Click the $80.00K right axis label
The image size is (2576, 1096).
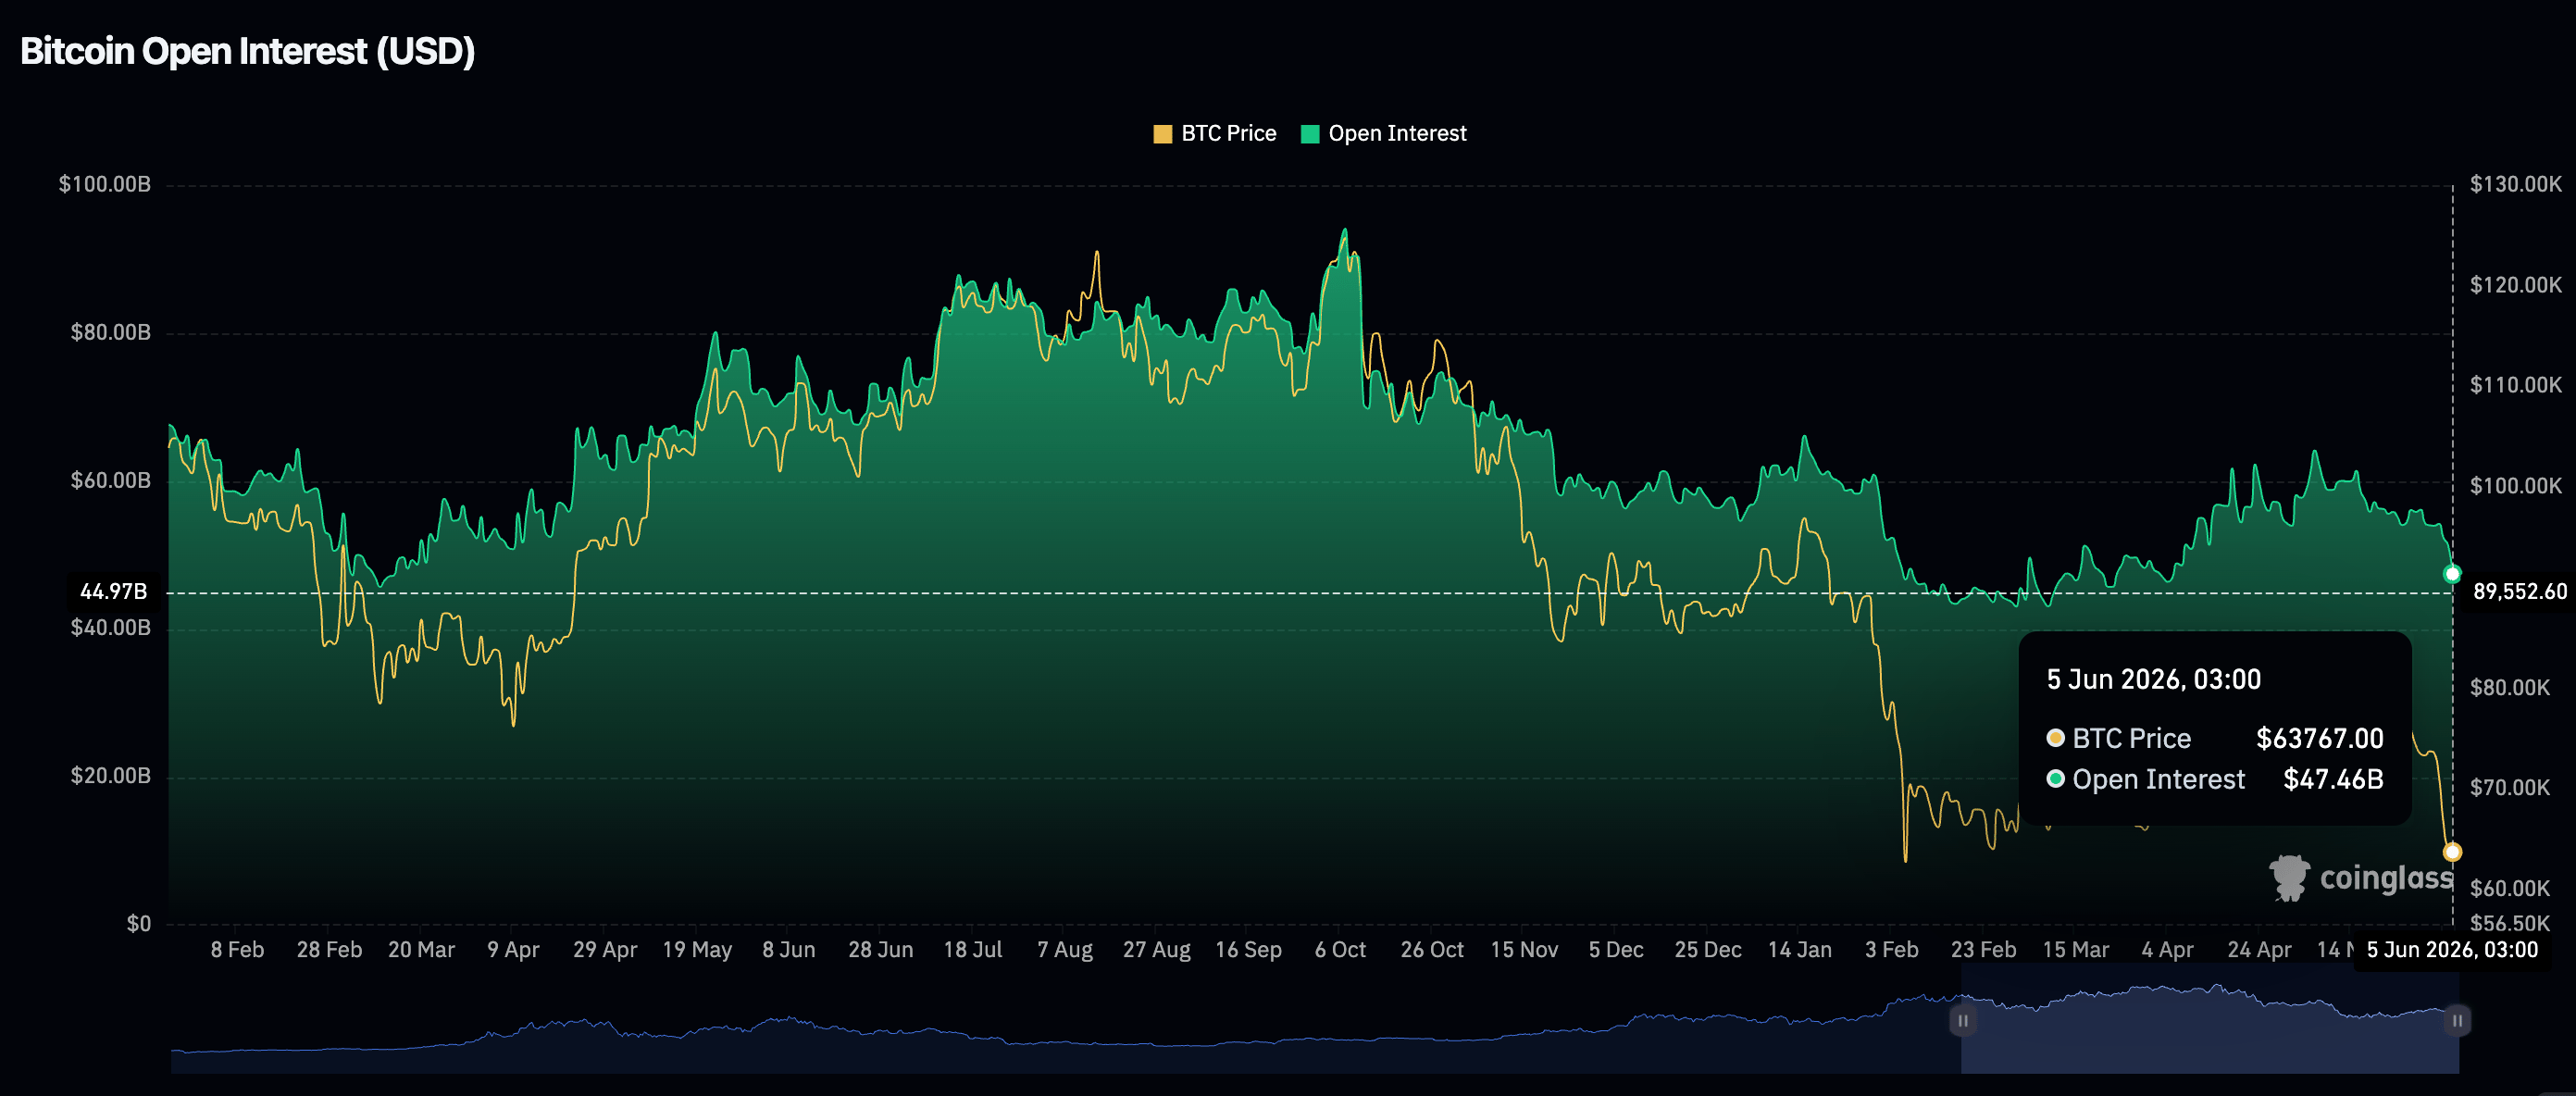tap(2510, 688)
